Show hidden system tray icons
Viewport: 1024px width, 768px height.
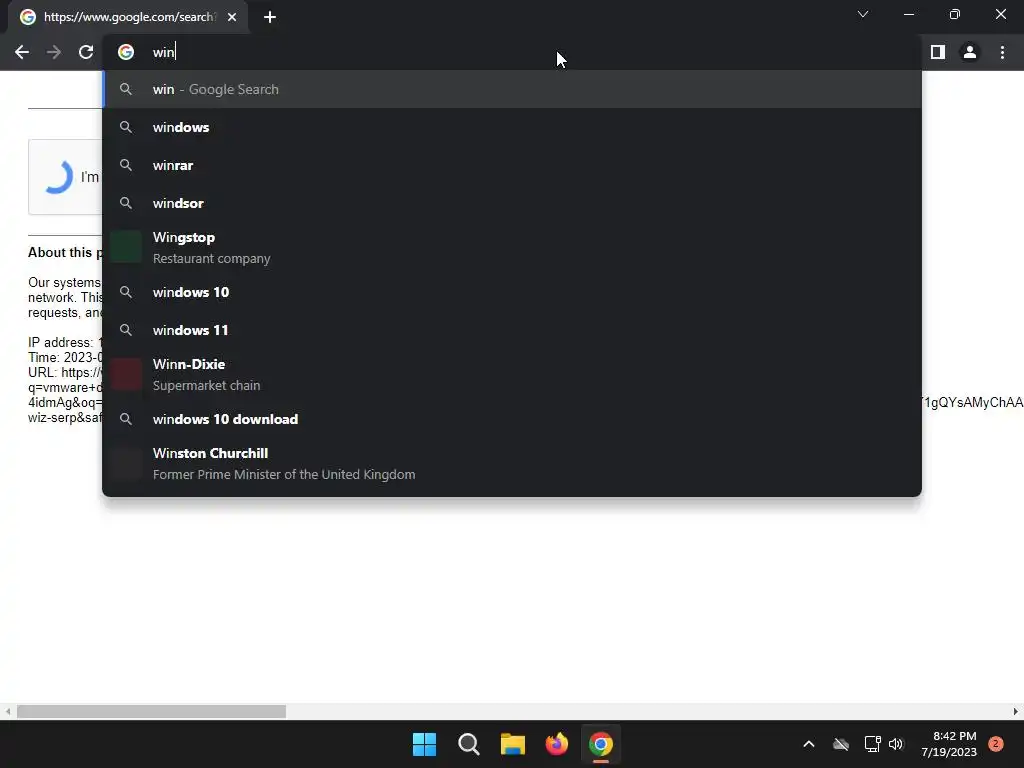tap(808, 744)
